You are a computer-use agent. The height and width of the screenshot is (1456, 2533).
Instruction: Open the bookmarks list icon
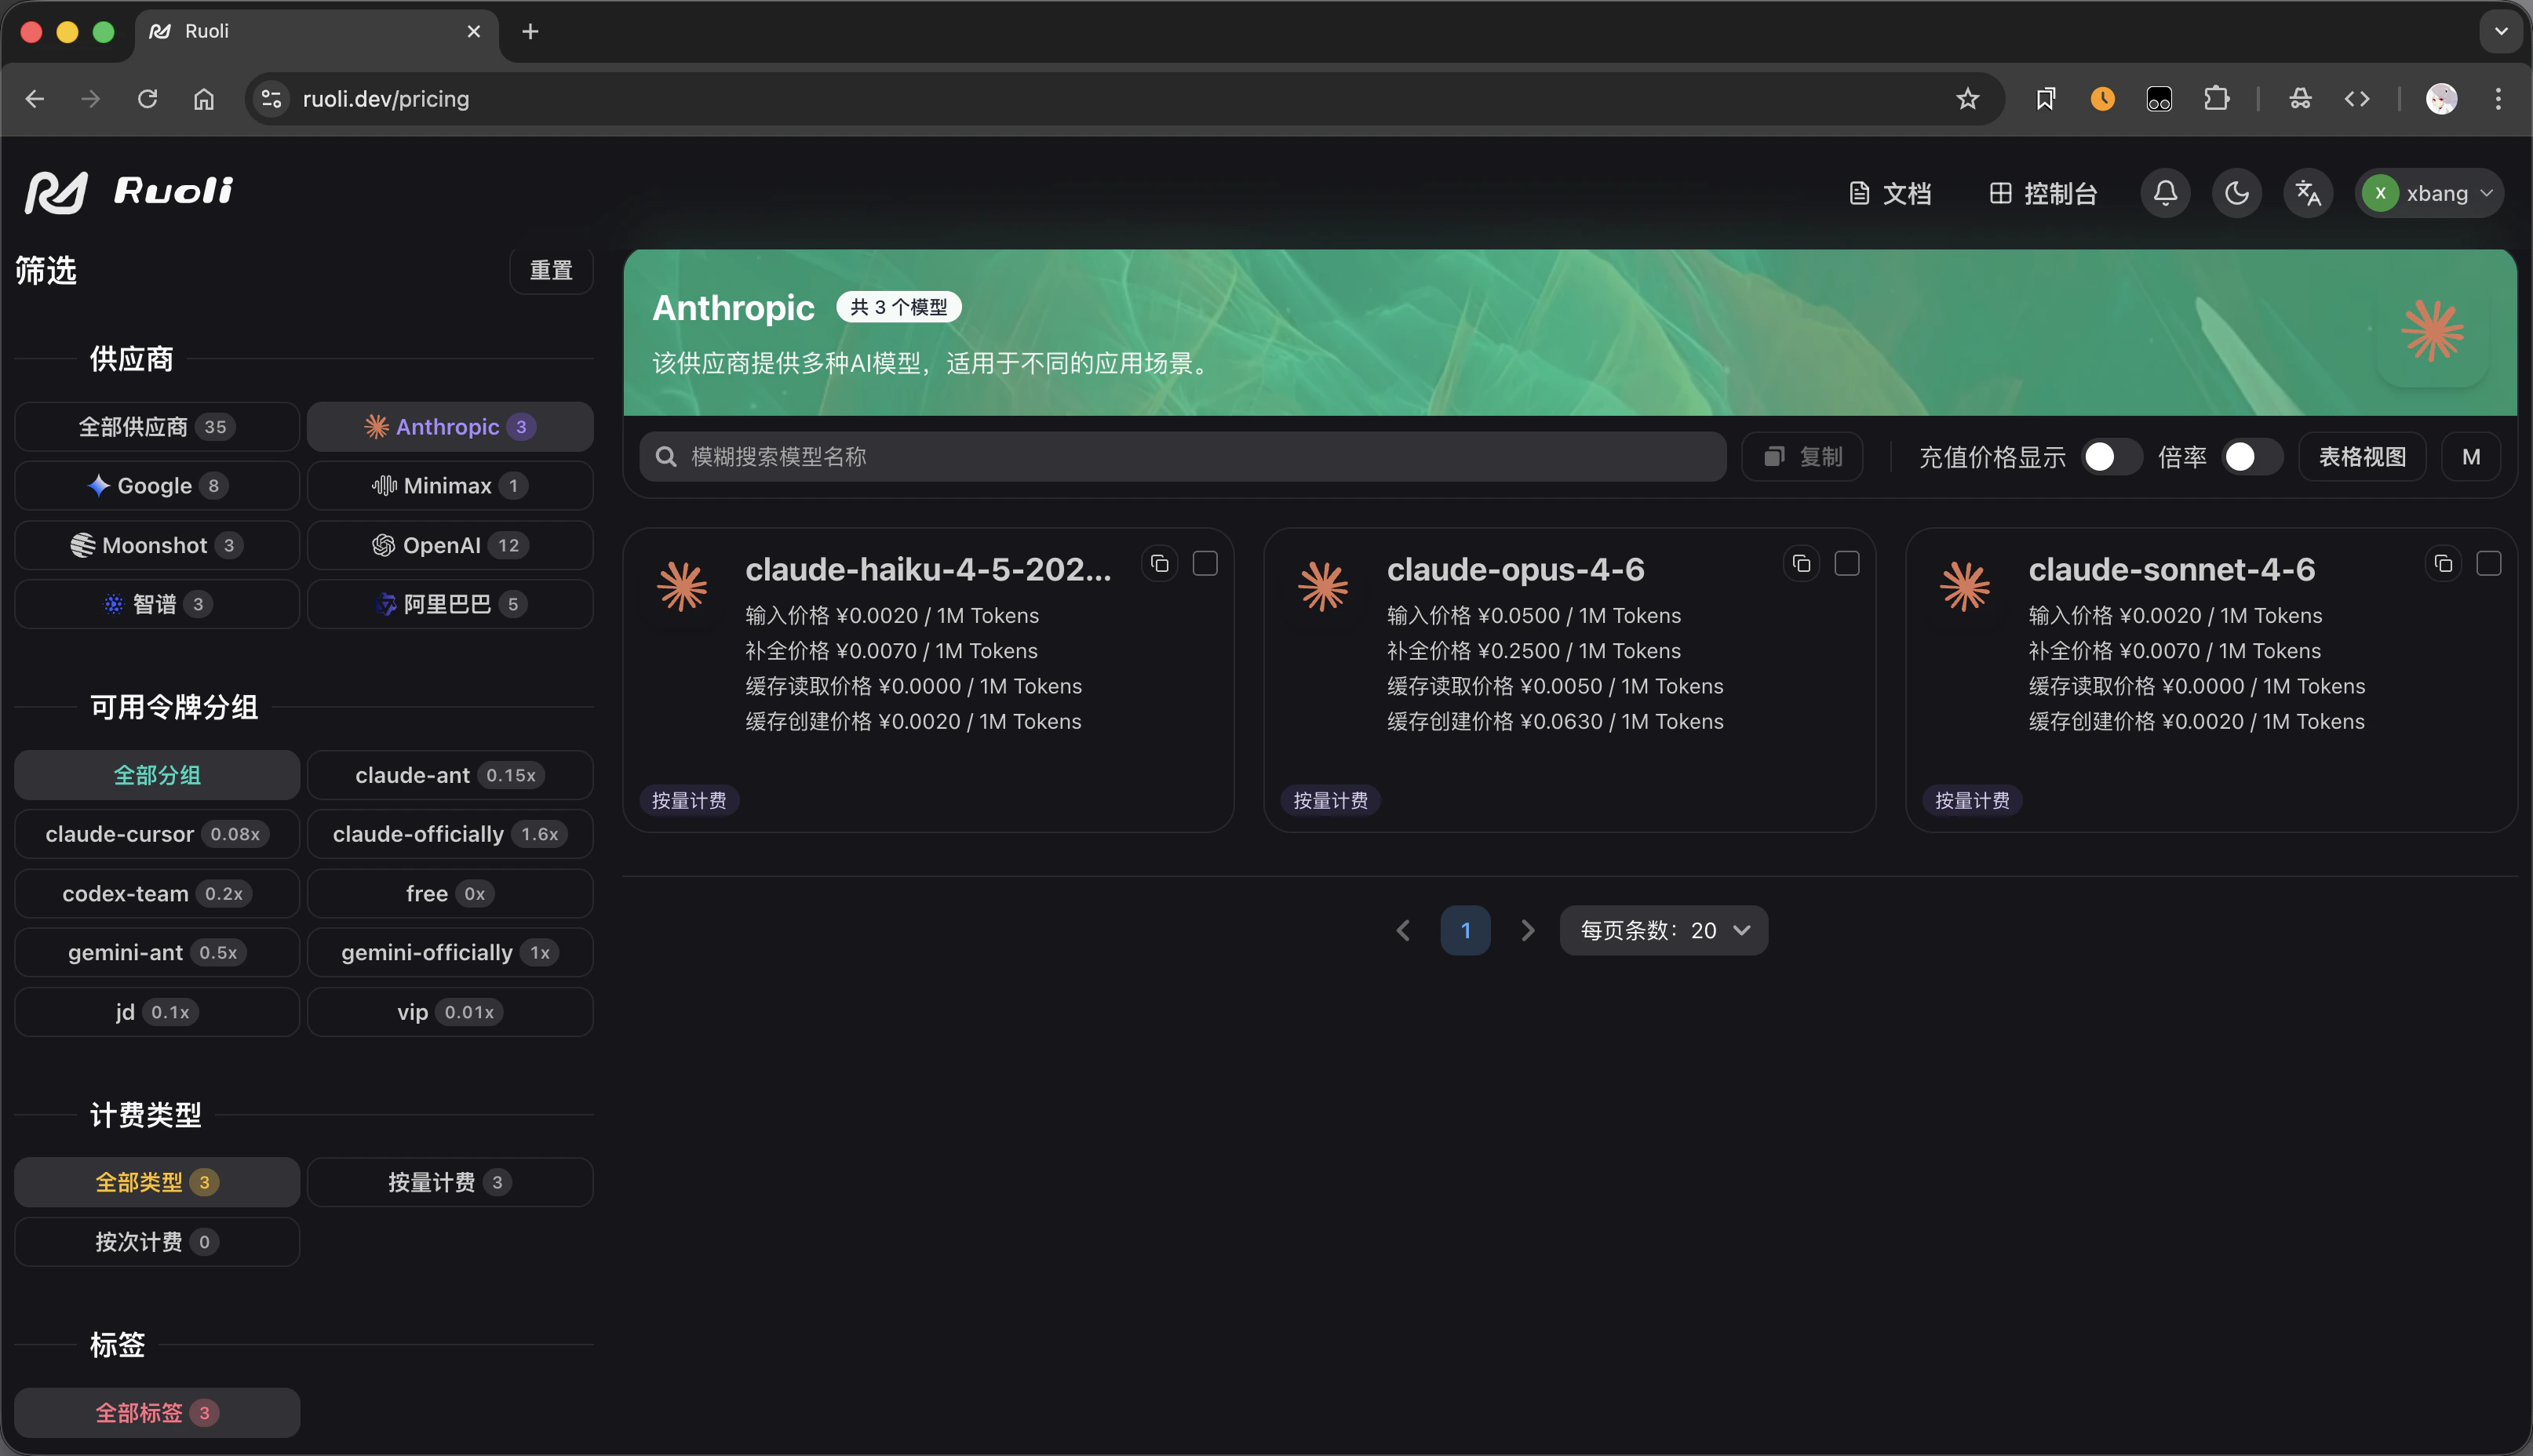pyautogui.click(x=2045, y=98)
